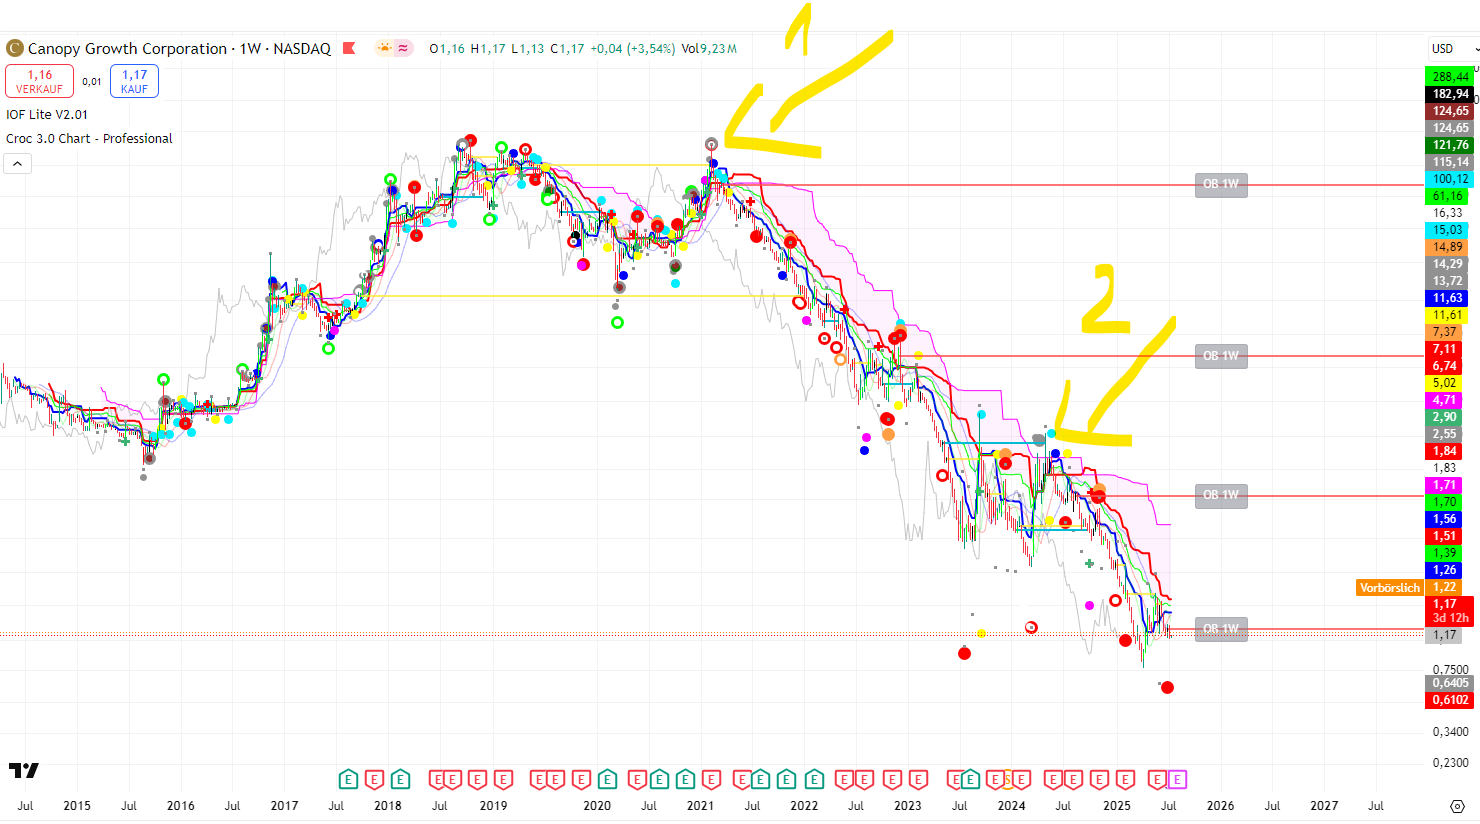Collapse the indicator legend with the chevron
The height and width of the screenshot is (824, 1480).
[x=18, y=164]
